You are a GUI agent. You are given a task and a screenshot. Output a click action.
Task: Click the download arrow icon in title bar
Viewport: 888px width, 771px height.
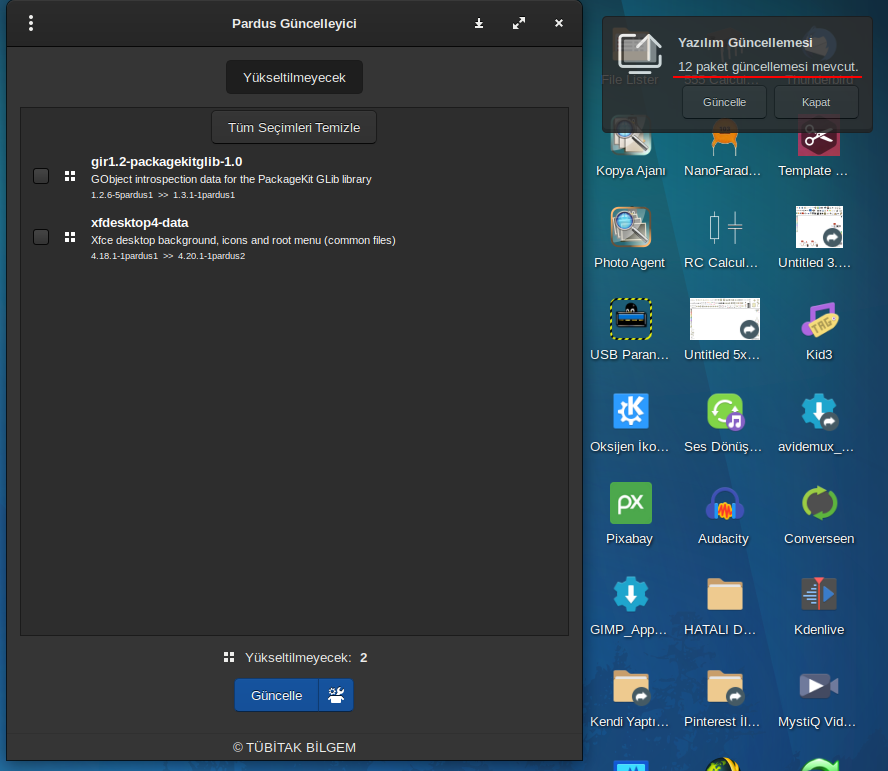(x=479, y=23)
